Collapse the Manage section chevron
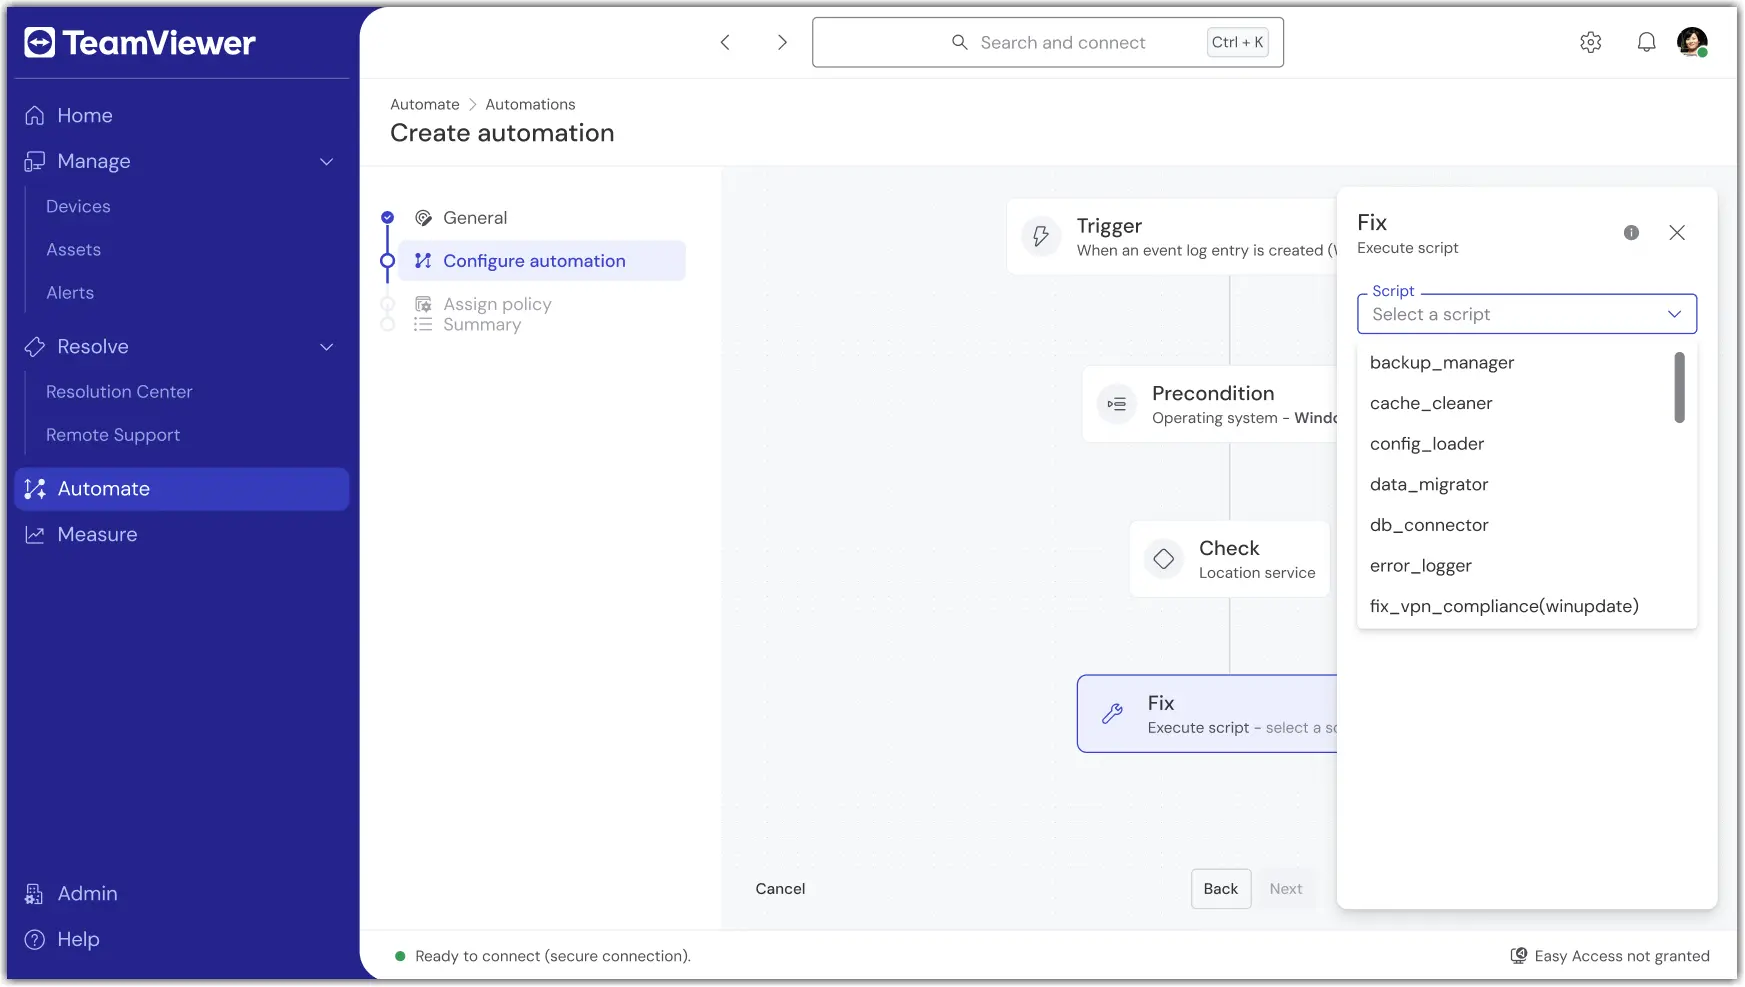The image size is (1745, 987). point(326,161)
